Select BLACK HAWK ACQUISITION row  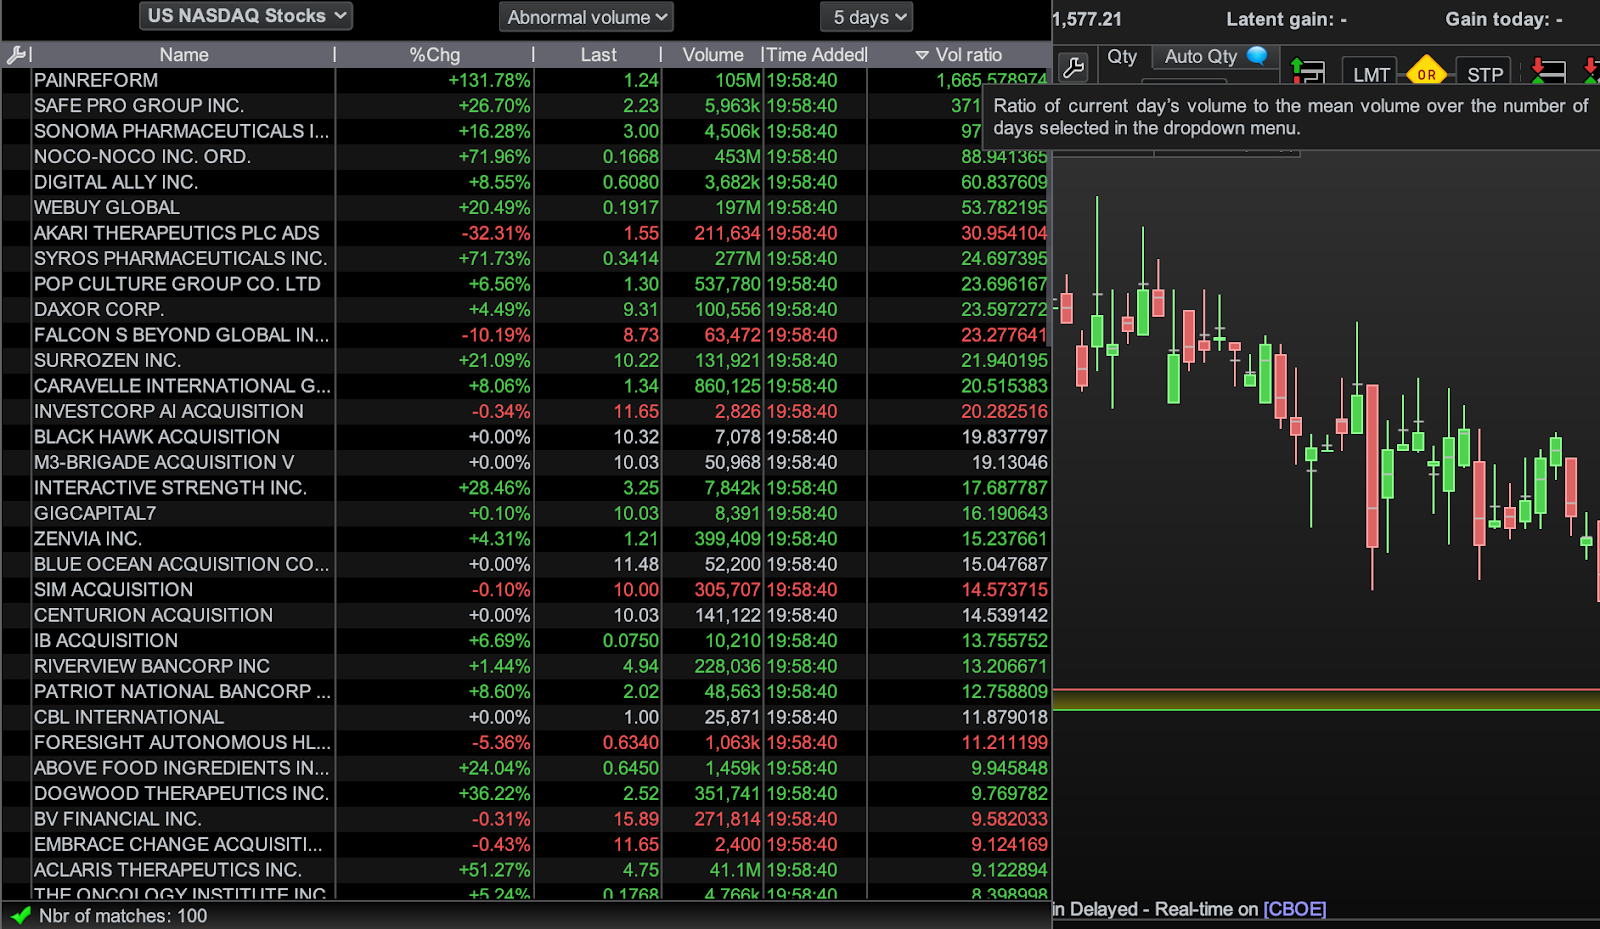tap(526, 437)
